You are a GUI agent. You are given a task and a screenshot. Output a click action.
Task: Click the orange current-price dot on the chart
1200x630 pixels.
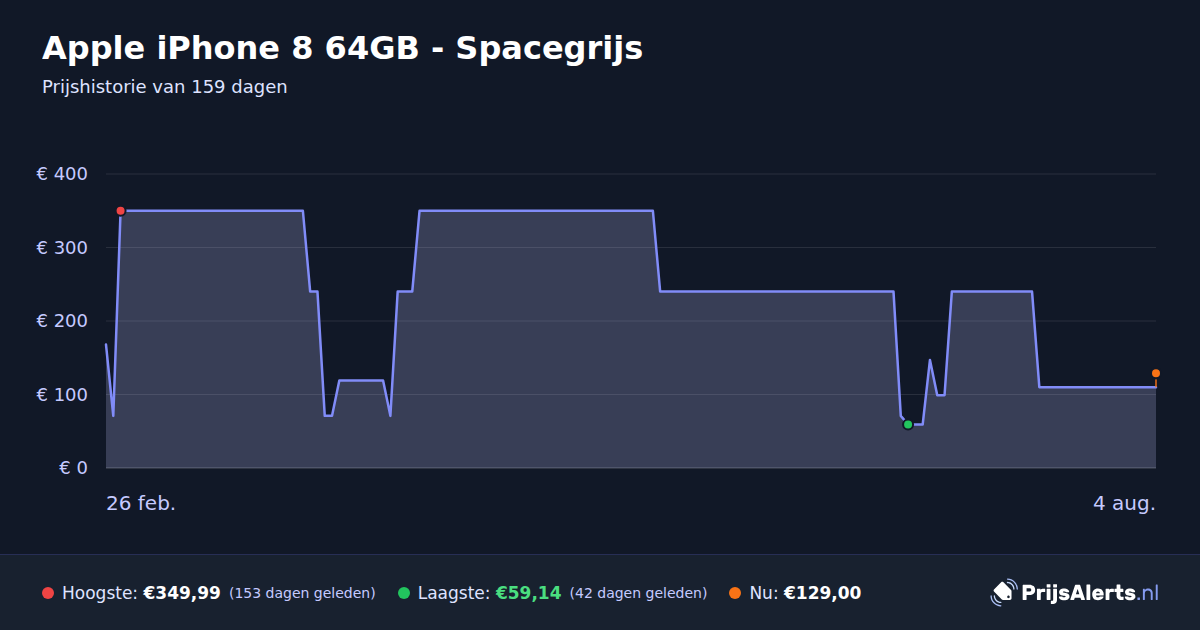1156,373
